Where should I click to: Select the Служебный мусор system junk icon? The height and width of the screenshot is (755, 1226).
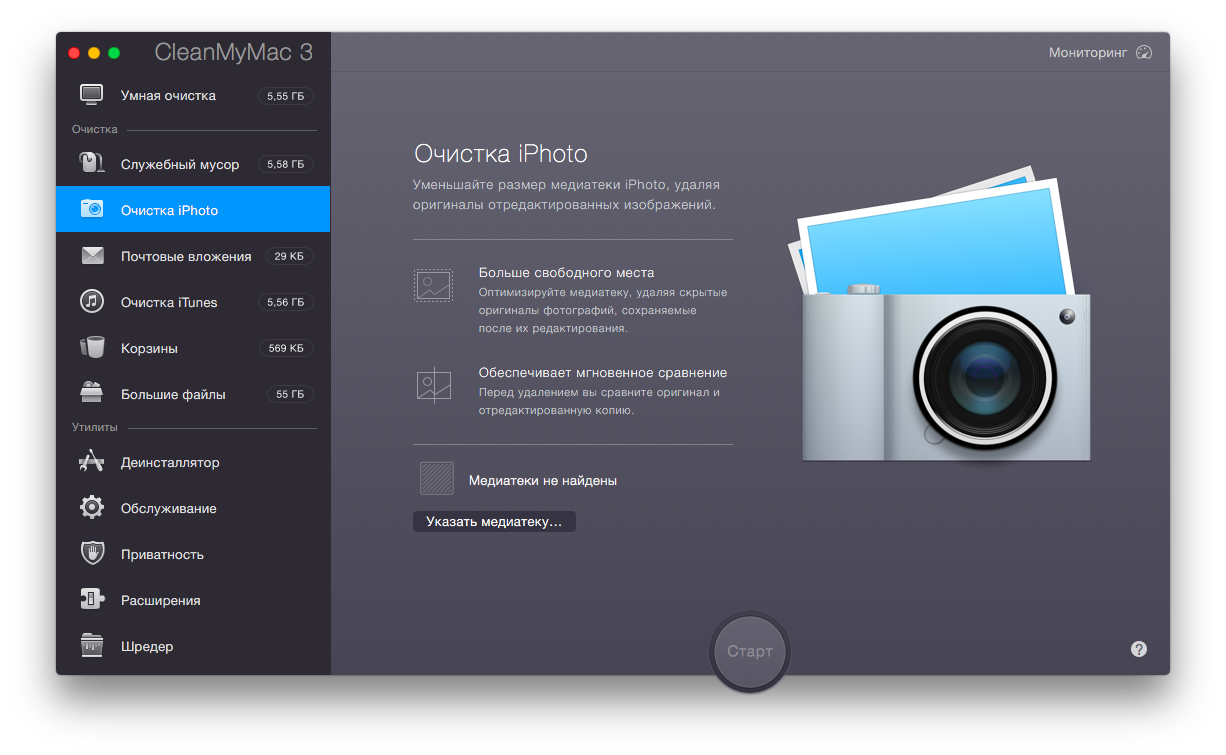[92, 163]
